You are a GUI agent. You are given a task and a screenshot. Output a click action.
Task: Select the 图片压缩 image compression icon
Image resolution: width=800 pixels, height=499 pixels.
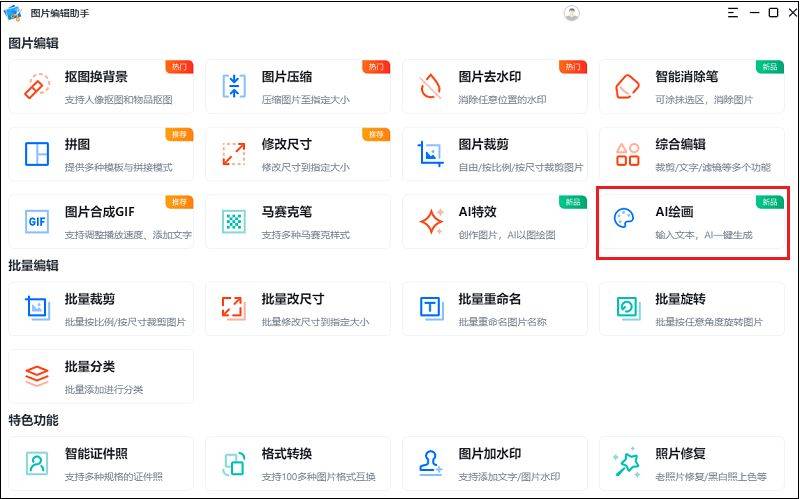[234, 86]
